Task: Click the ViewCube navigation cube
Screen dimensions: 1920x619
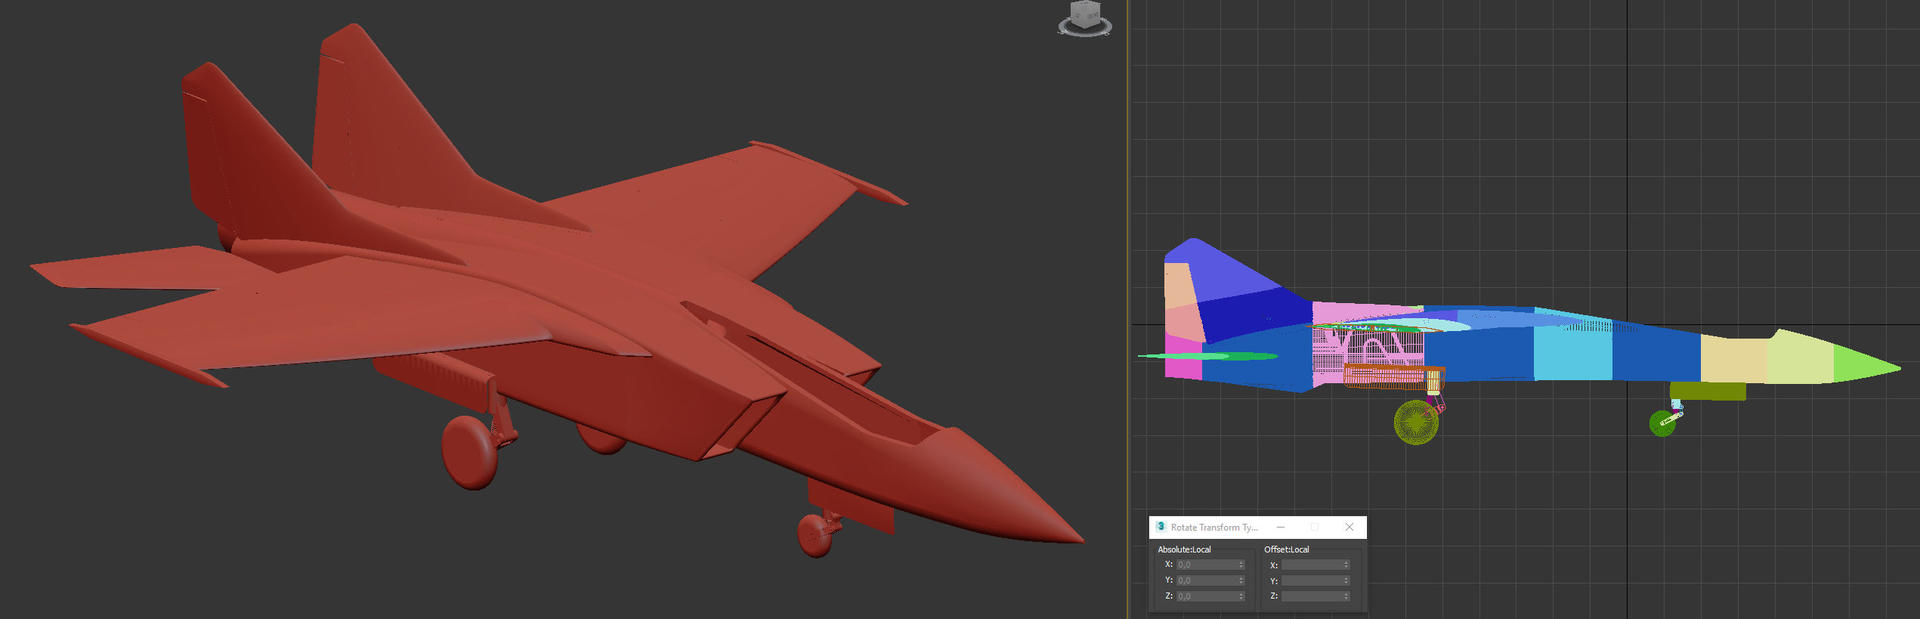Action: pos(1085,14)
